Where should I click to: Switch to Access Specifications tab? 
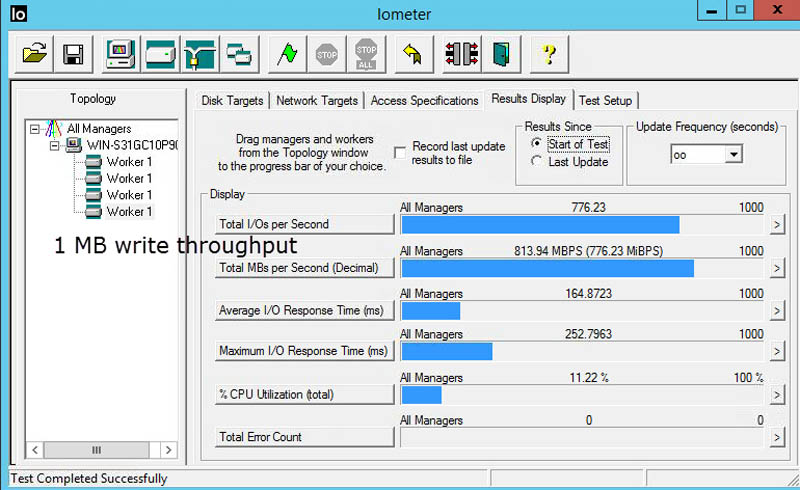(x=424, y=101)
